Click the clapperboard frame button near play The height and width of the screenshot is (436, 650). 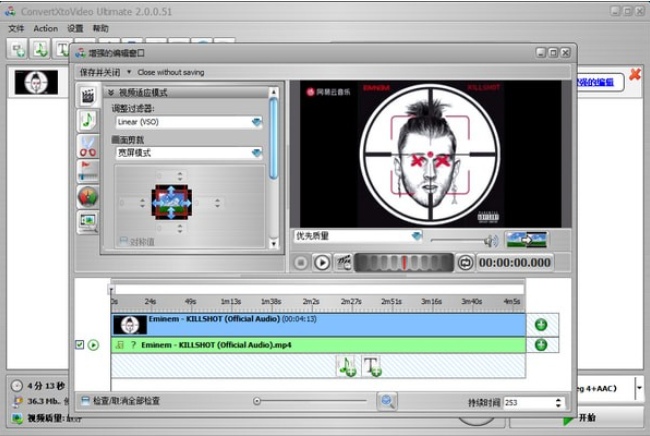tap(343, 262)
